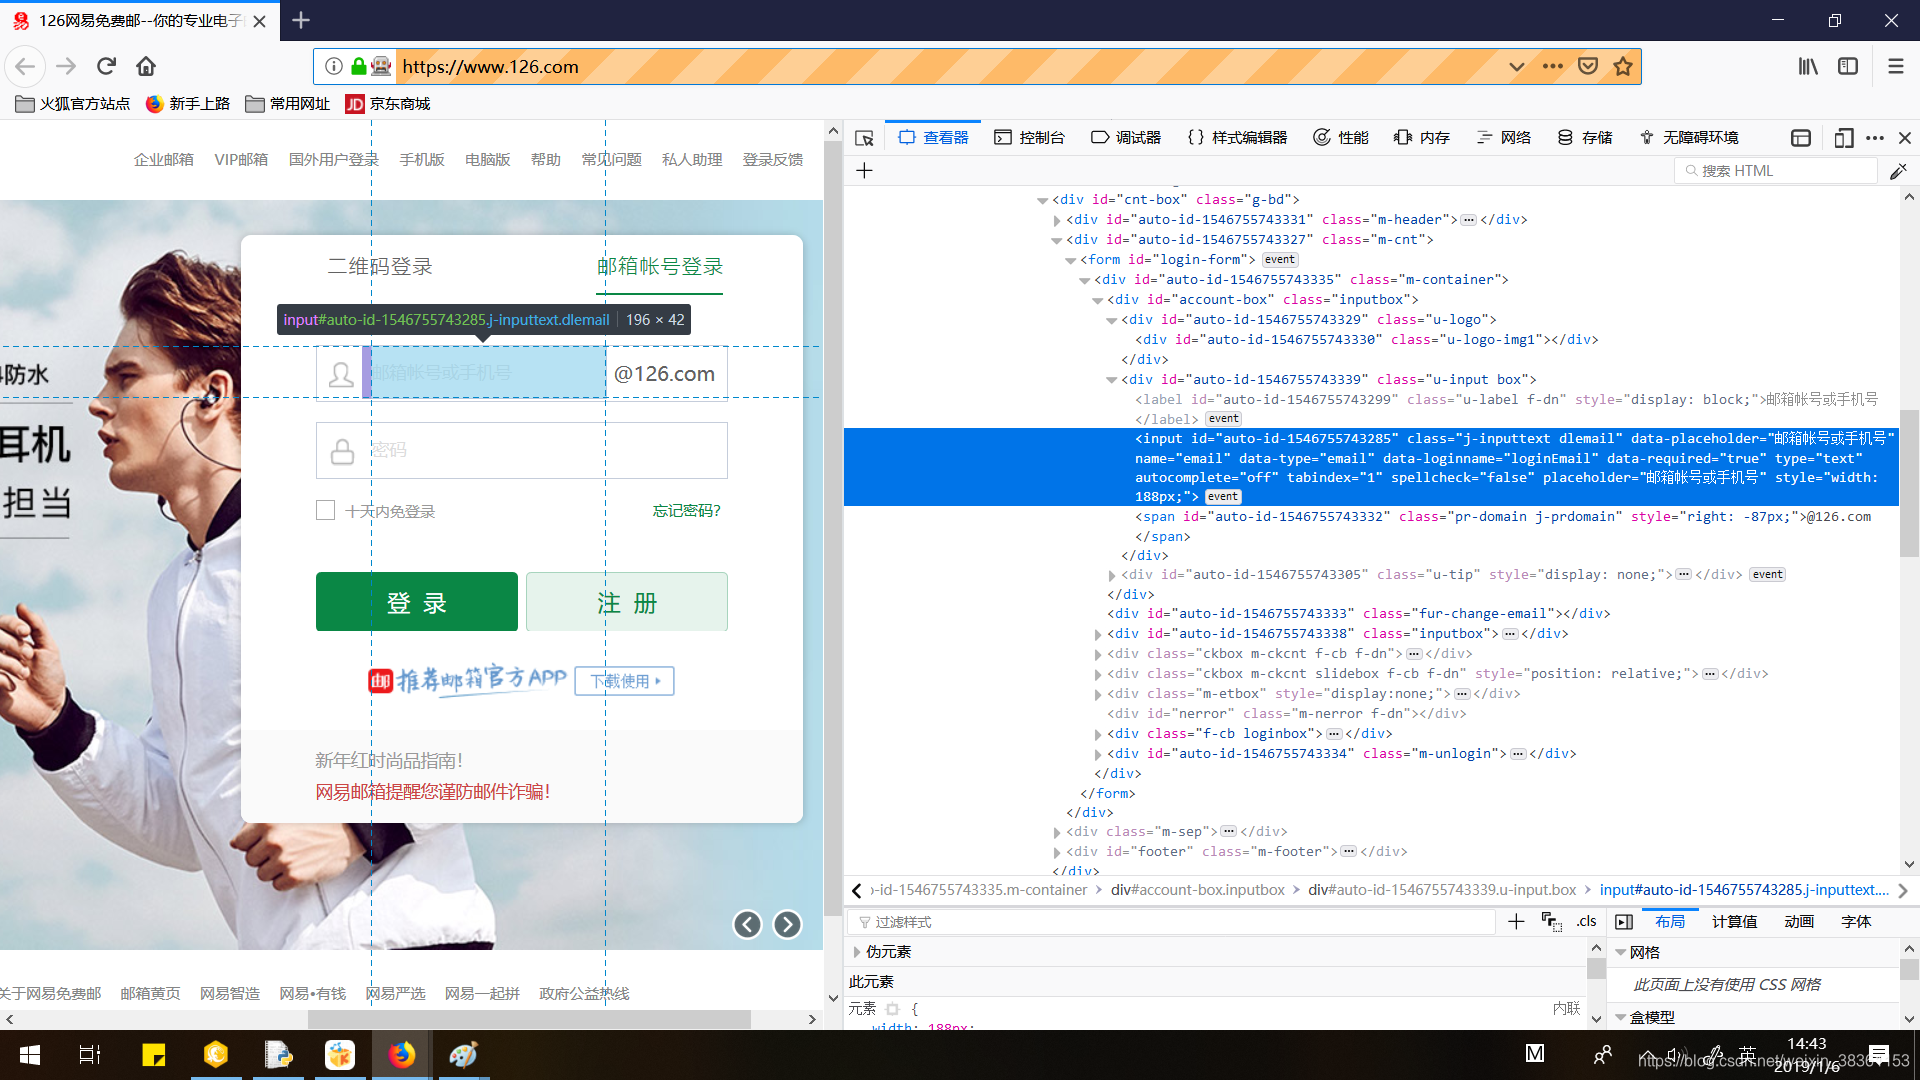Expand the pseudo-elements section

[x=857, y=952]
